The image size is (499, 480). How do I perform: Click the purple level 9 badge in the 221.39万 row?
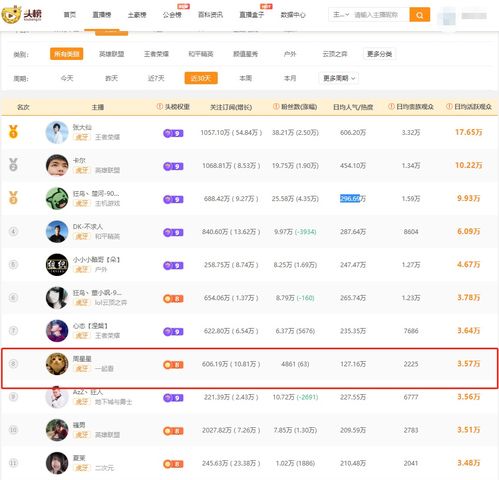173,398
